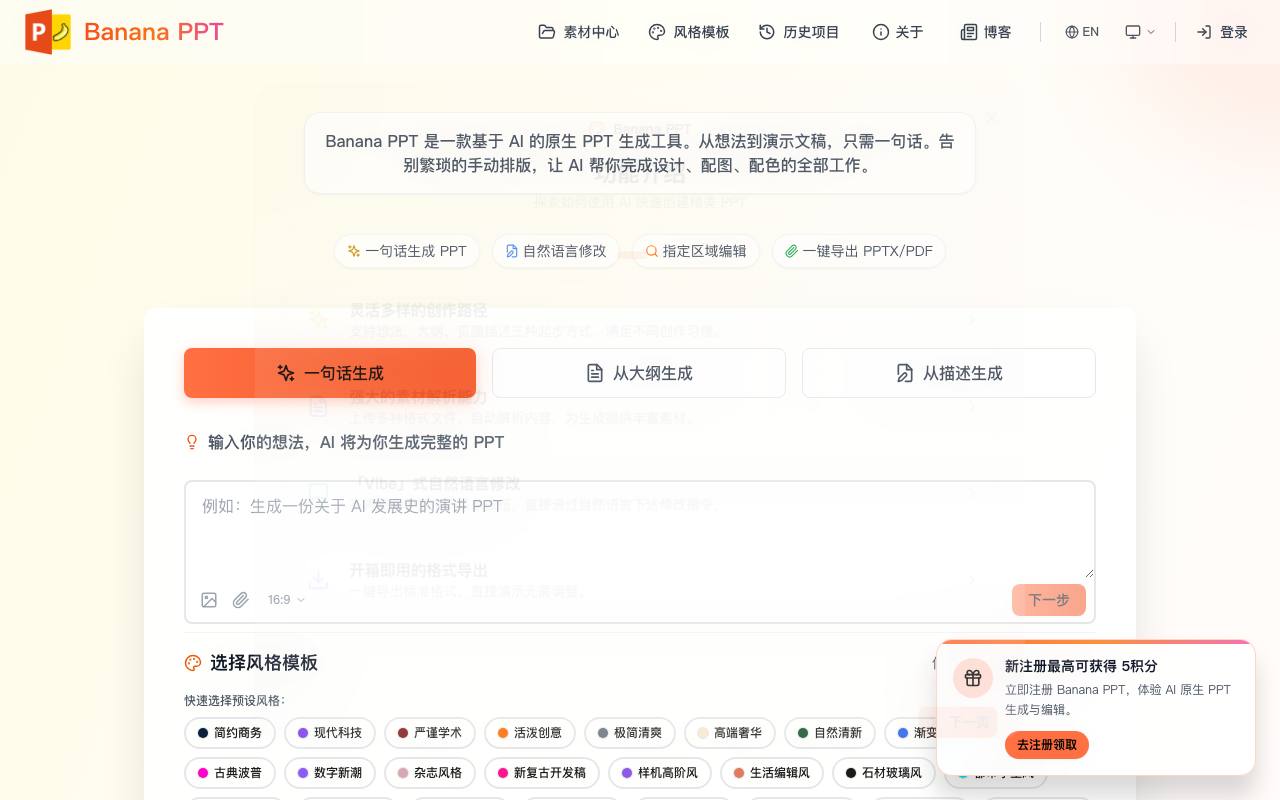The image size is (1280, 800).
Task: Select the 古典波普 style preset
Action: pyautogui.click(x=230, y=773)
